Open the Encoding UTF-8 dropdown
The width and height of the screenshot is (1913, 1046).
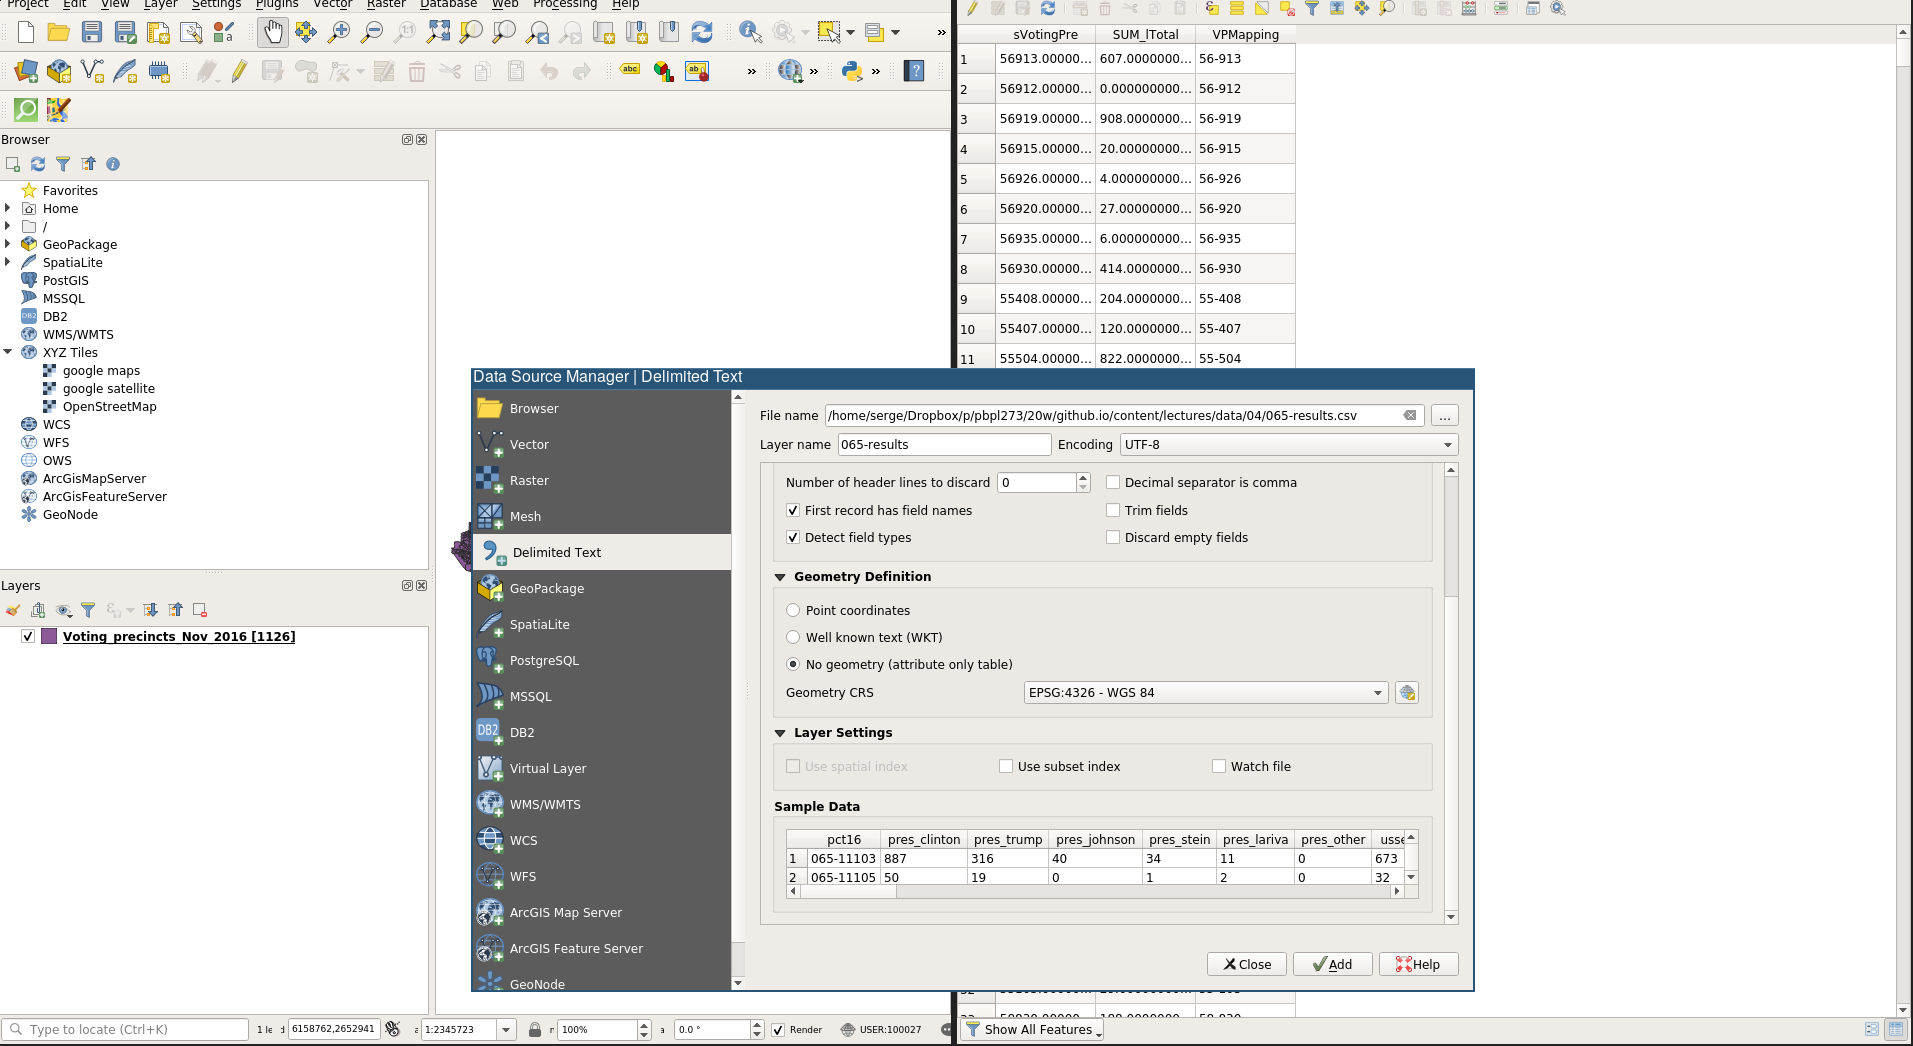(x=1288, y=445)
